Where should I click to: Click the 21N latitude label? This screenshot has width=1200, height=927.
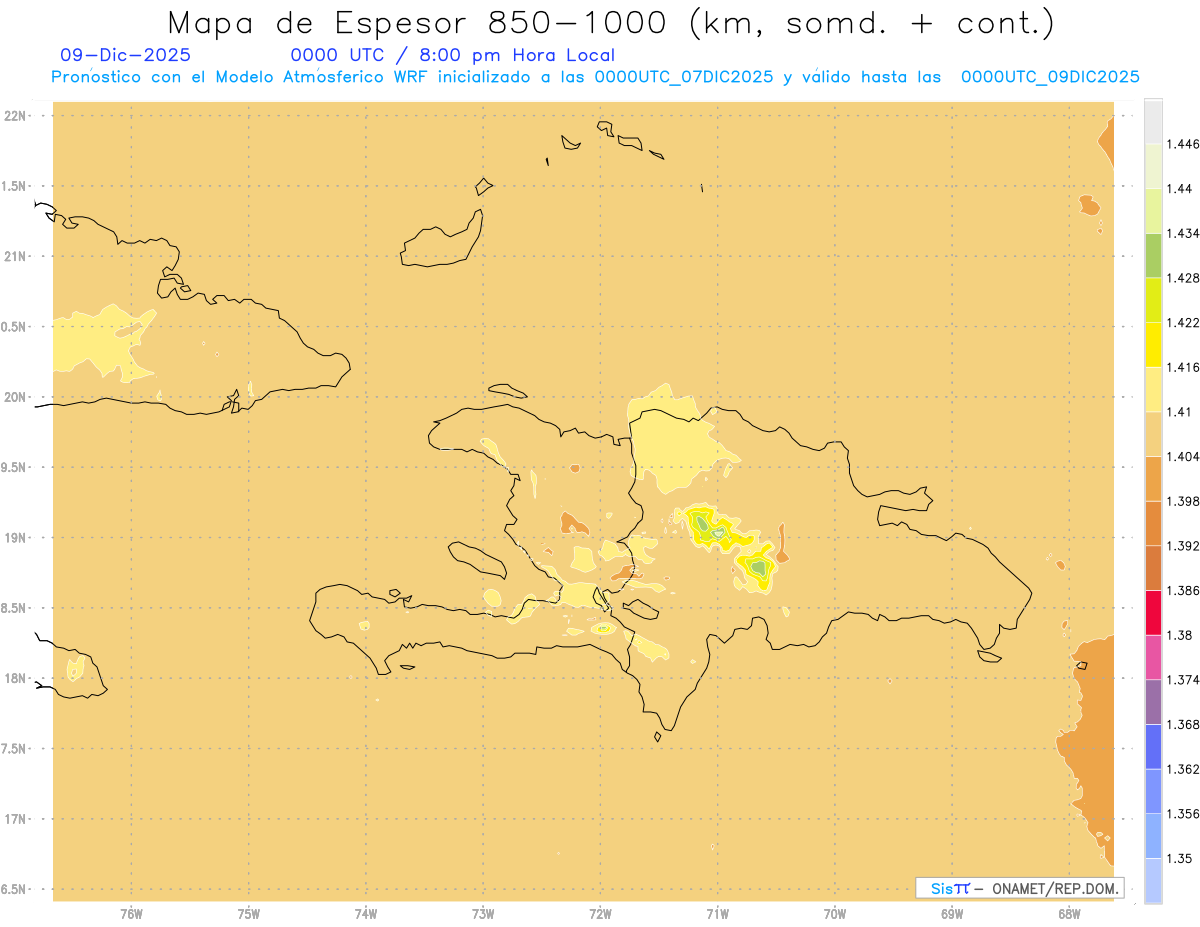(17, 256)
